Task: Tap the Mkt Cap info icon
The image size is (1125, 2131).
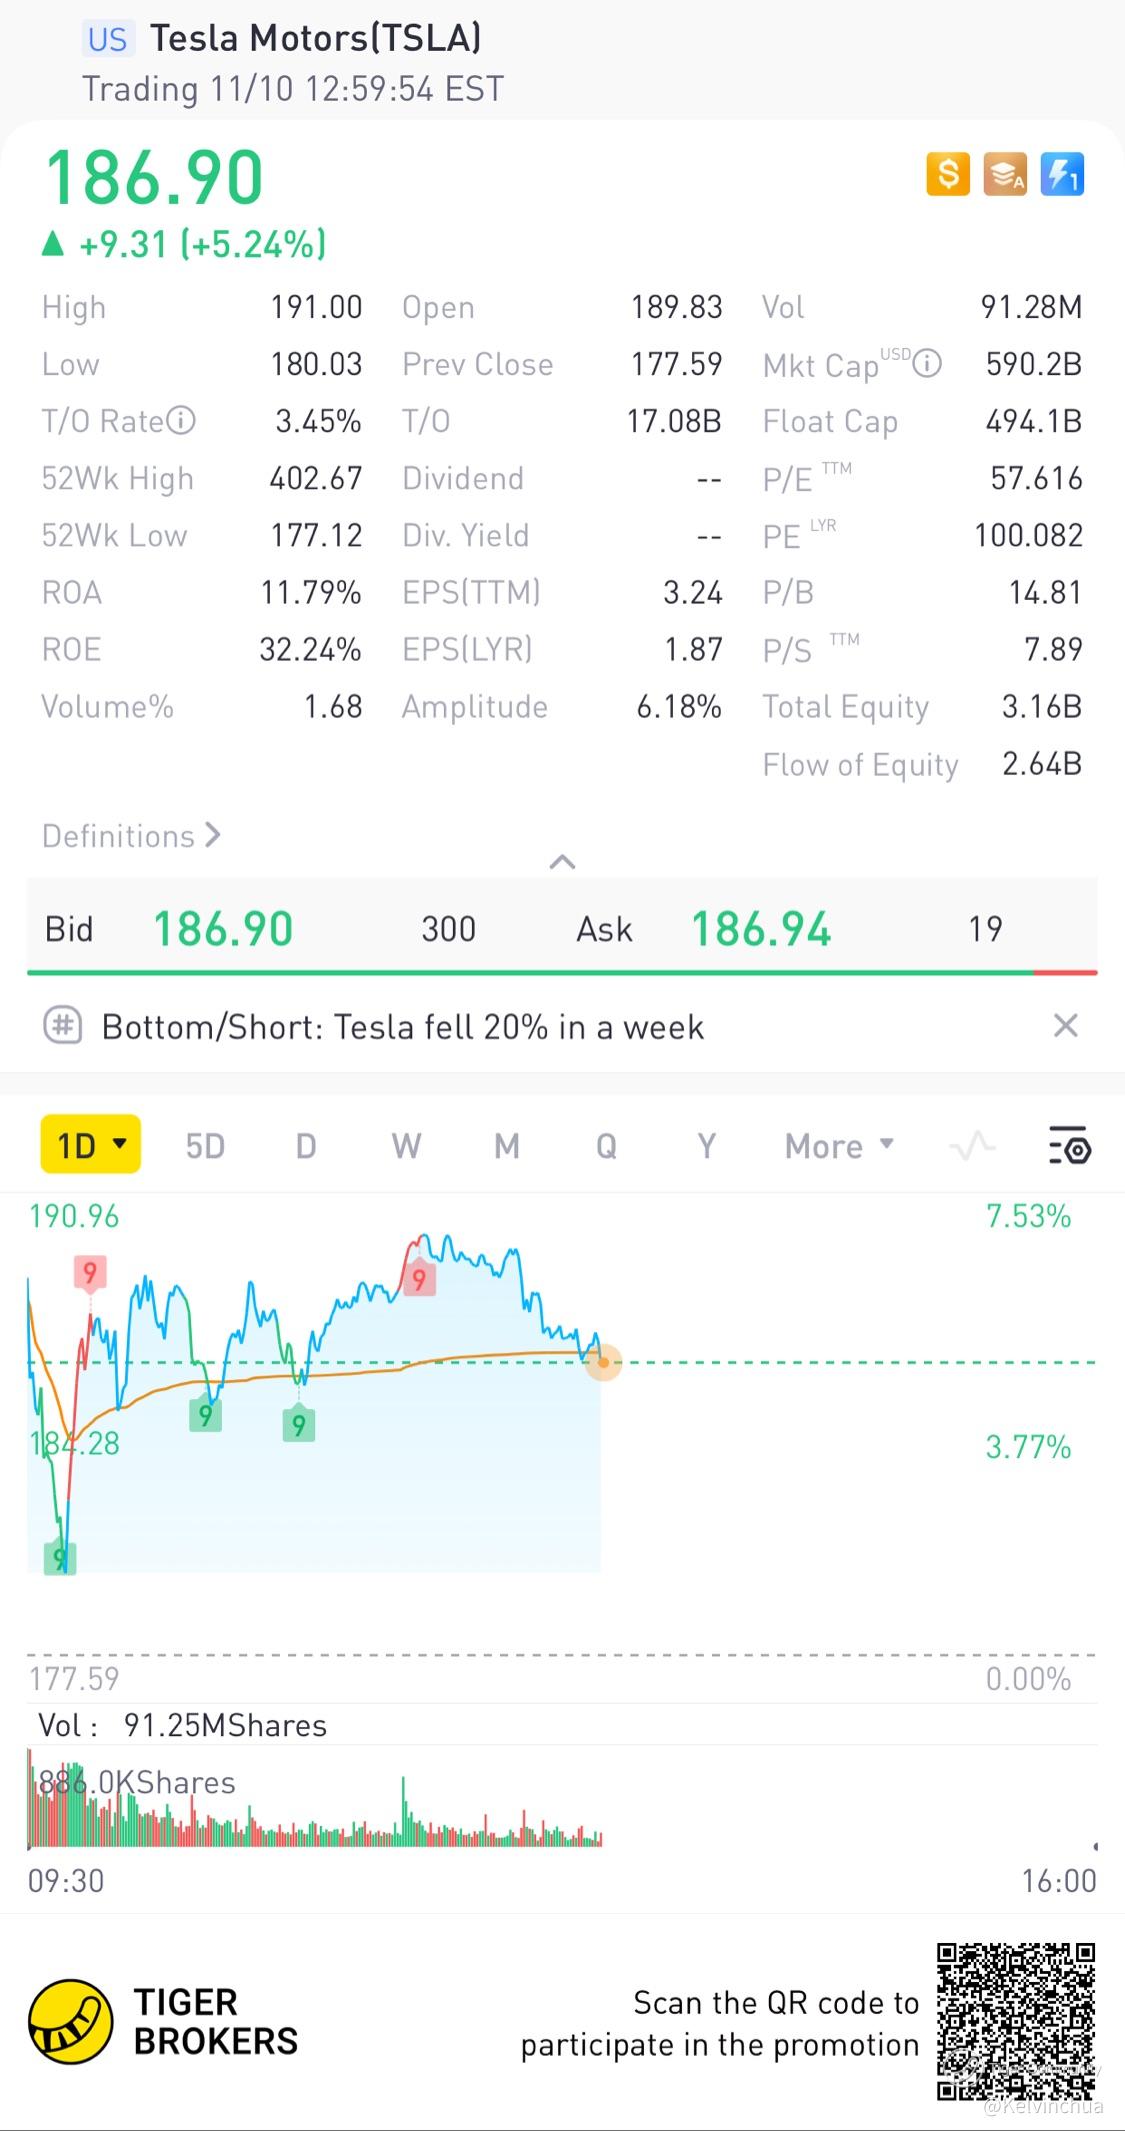Action: 927,364
